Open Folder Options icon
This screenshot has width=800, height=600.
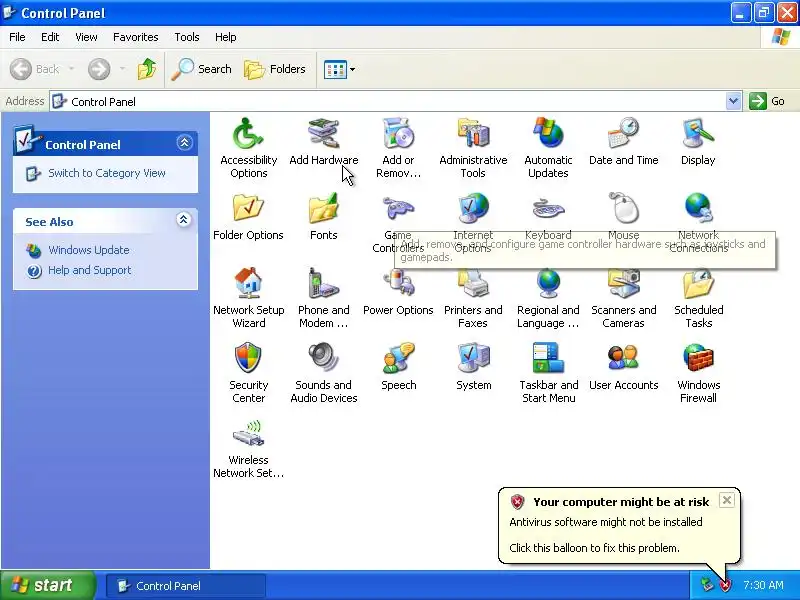[x=248, y=209]
